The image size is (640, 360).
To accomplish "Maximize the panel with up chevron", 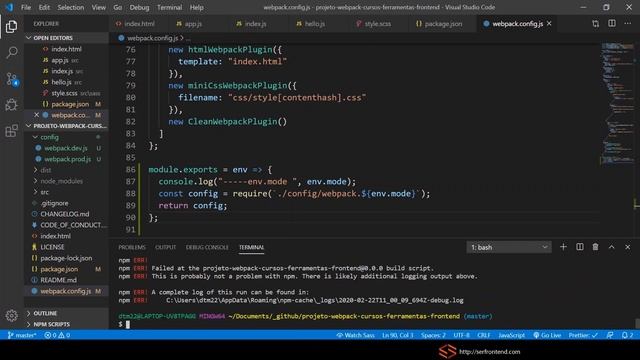I will click(x=611, y=247).
